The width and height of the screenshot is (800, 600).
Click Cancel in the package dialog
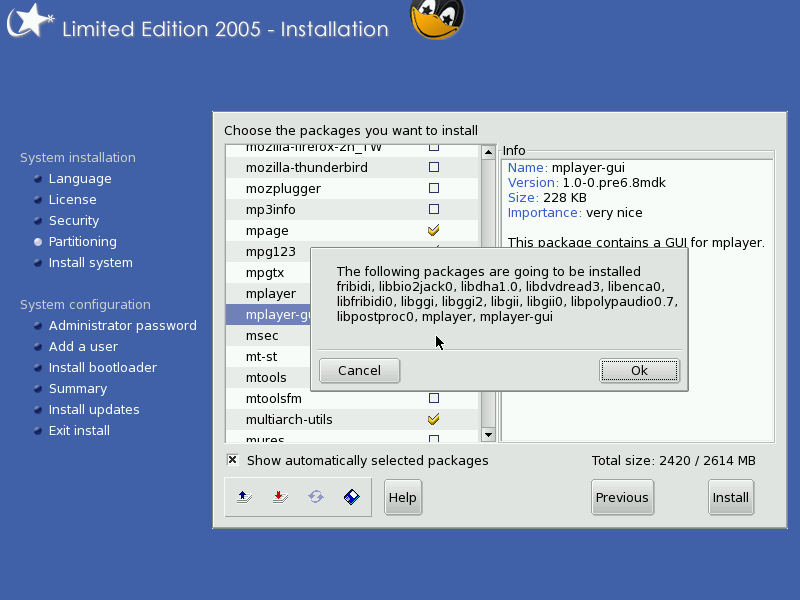(x=360, y=370)
